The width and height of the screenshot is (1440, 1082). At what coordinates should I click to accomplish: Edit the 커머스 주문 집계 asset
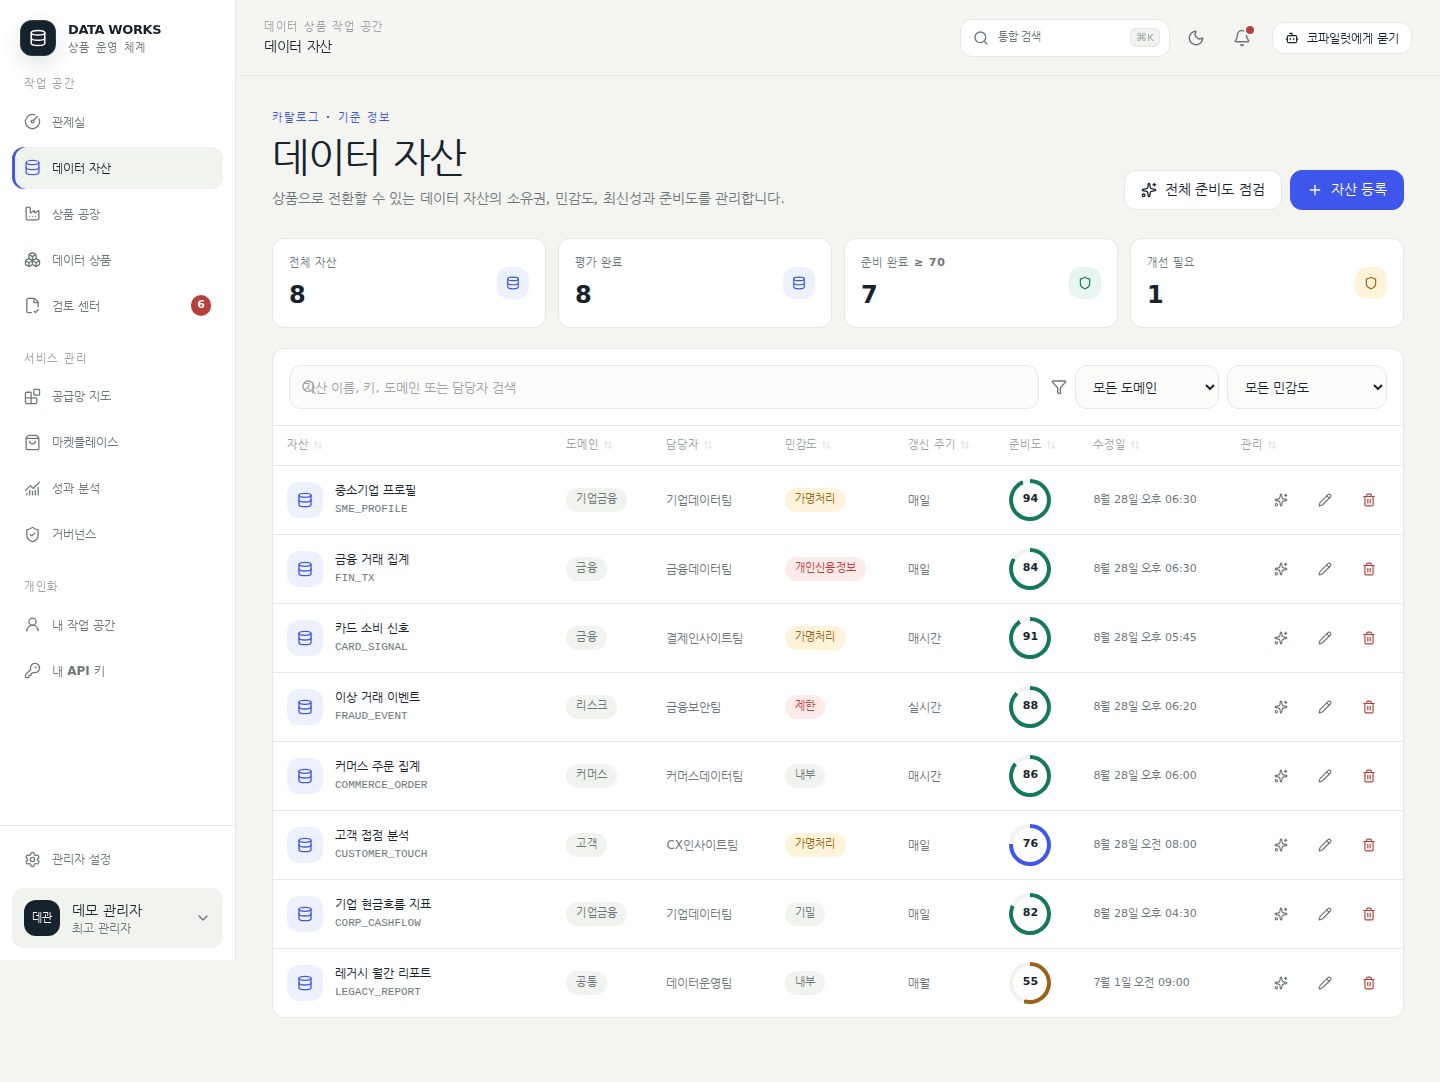point(1325,776)
